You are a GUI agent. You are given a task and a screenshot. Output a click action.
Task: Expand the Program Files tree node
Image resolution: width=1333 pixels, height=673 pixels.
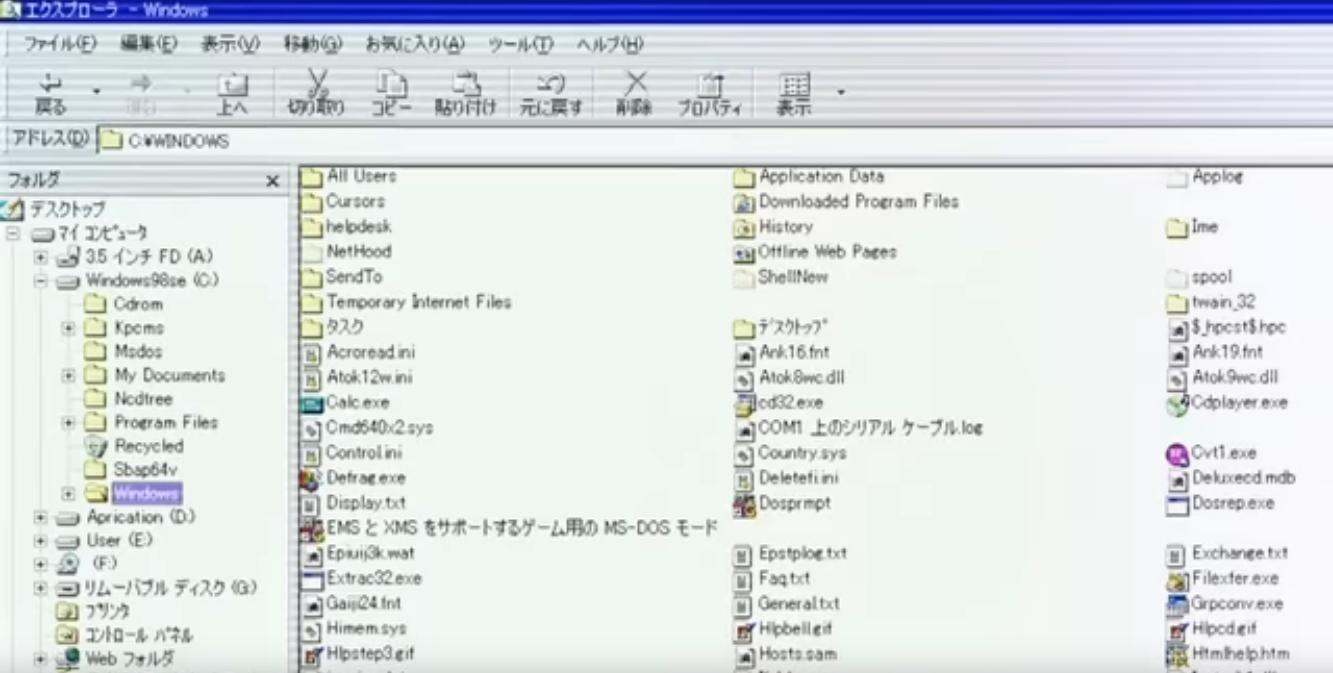click(x=69, y=423)
